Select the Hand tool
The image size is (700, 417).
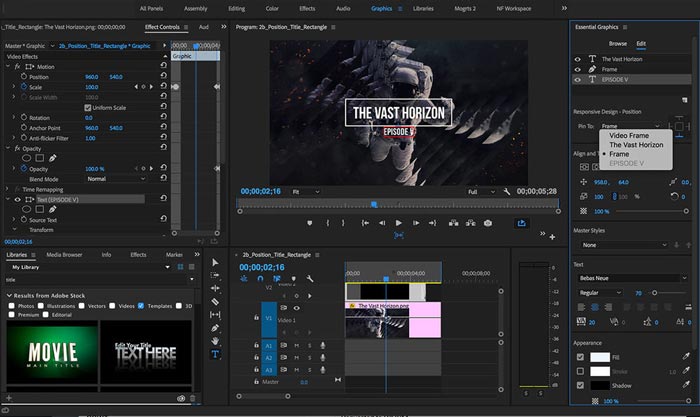coord(215,341)
